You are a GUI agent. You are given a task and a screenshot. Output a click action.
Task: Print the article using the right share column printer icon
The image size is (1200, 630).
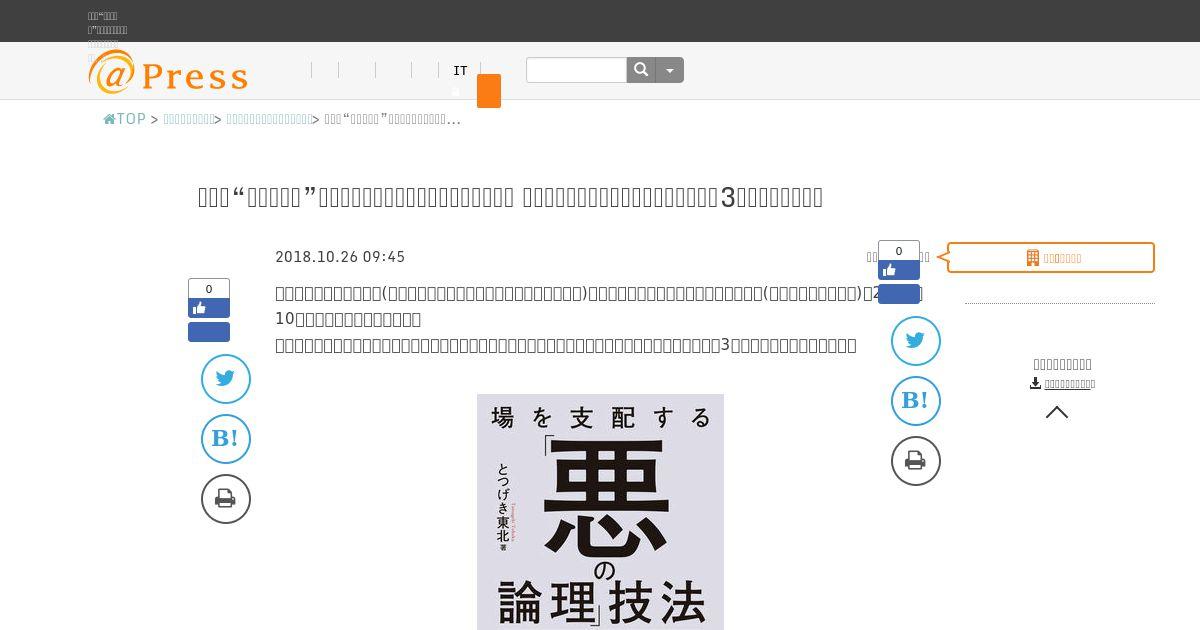coord(916,461)
